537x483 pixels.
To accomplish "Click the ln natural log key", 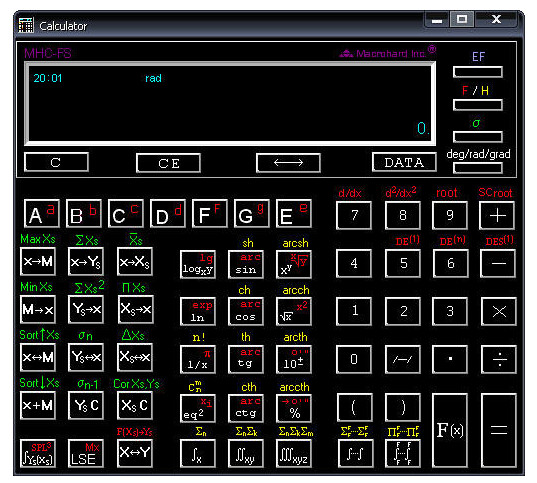I will point(198,311).
